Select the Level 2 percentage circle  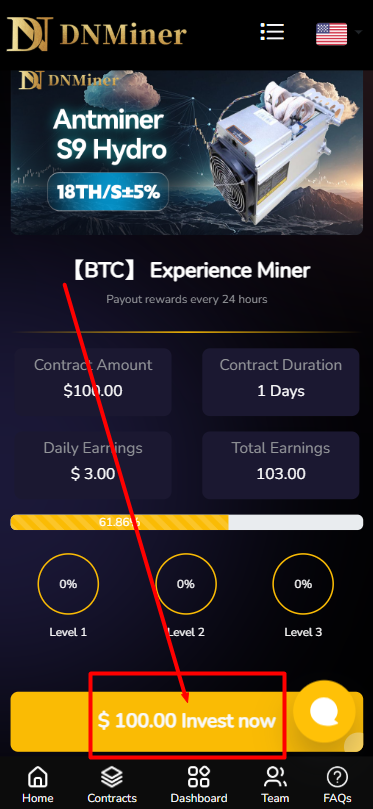pyautogui.click(x=186, y=584)
